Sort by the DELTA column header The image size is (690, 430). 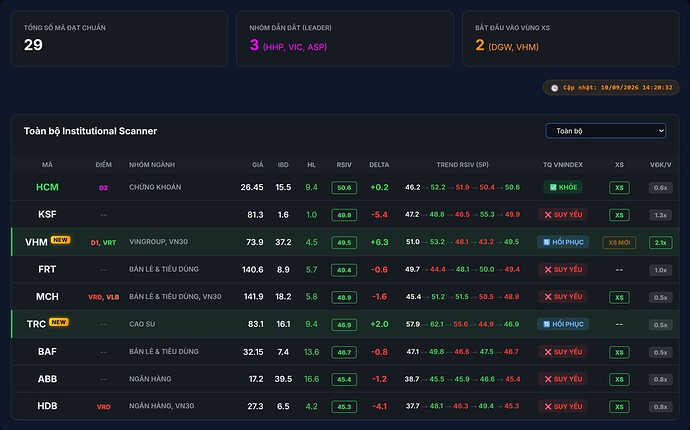(379, 165)
